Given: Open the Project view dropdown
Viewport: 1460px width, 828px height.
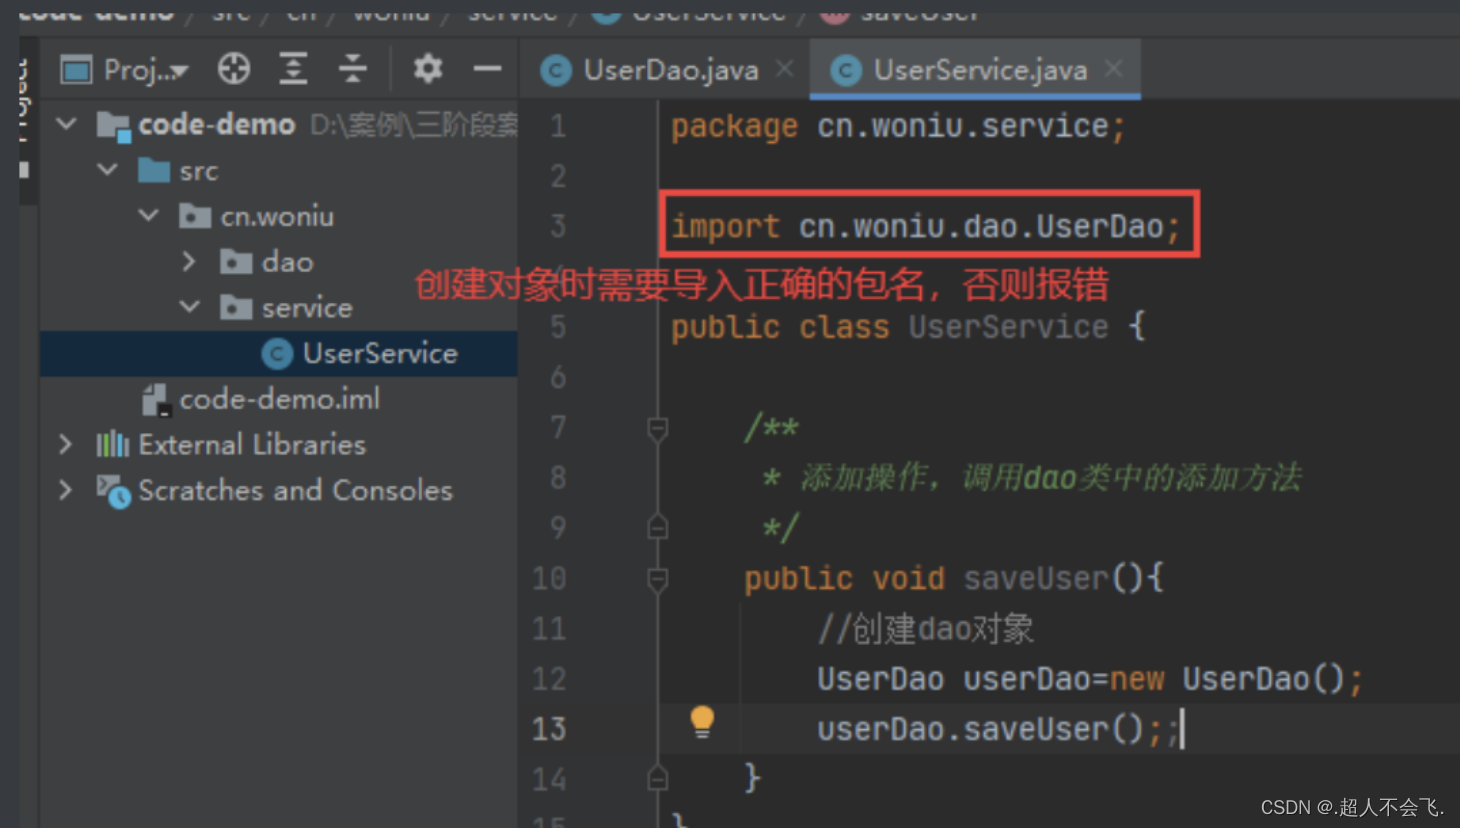Looking at the screenshot, I should click(x=145, y=70).
